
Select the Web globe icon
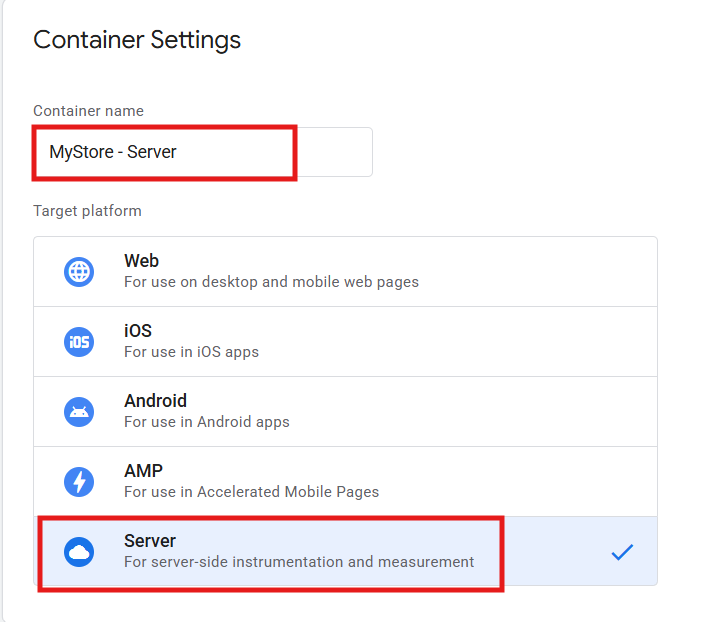click(x=79, y=272)
